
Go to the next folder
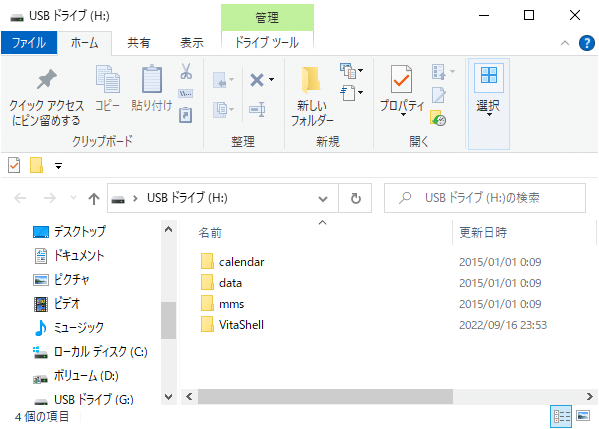click(50, 198)
